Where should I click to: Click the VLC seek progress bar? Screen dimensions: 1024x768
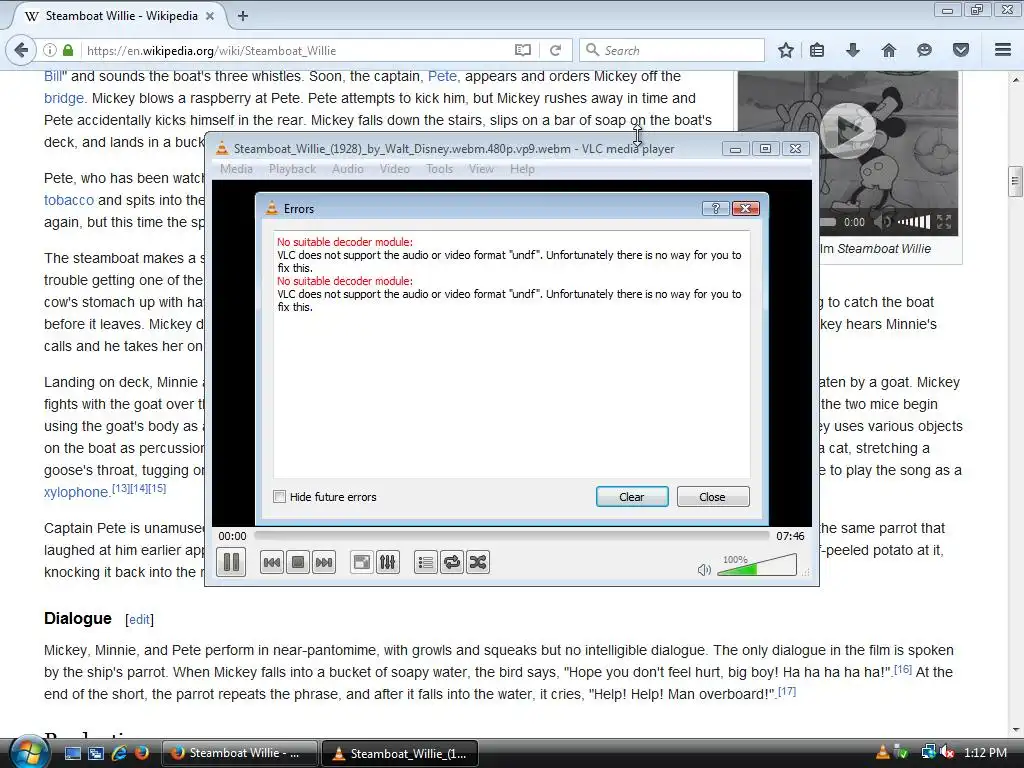[511, 536]
